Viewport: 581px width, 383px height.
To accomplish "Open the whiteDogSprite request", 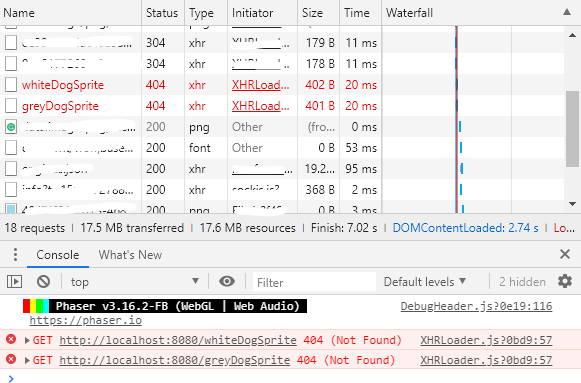I will [63, 85].
